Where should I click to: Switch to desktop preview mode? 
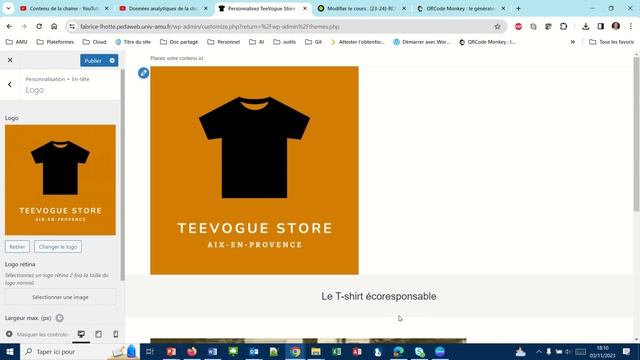(x=81, y=334)
